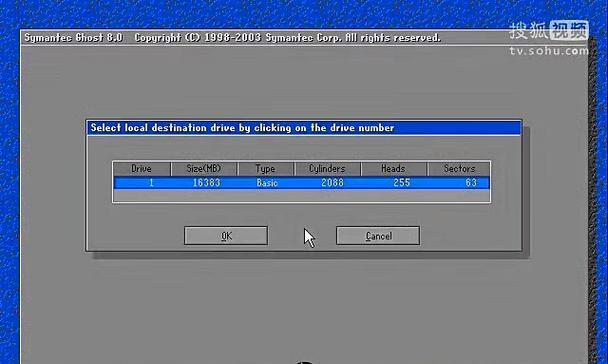Click the Symantec Ghost 8.0 title text
Viewport: 608px width, 364px height.
pyautogui.click(x=73, y=38)
